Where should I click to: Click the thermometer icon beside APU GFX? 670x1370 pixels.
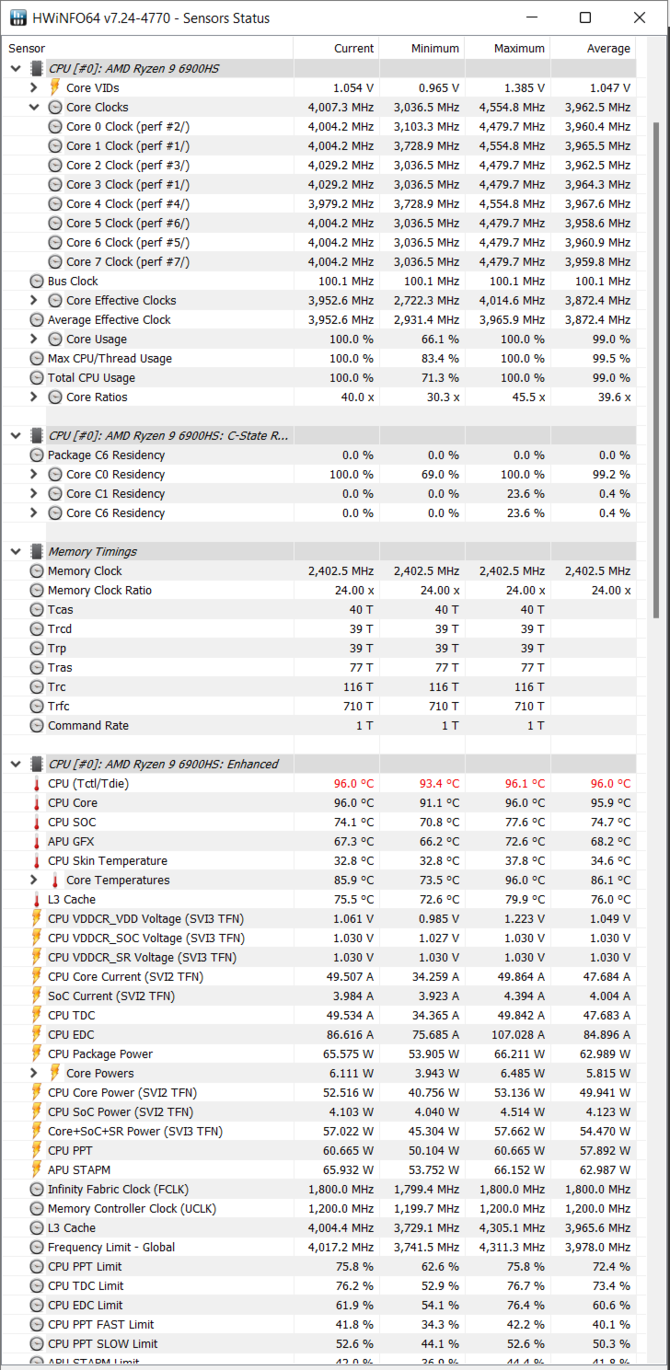[x=37, y=842]
